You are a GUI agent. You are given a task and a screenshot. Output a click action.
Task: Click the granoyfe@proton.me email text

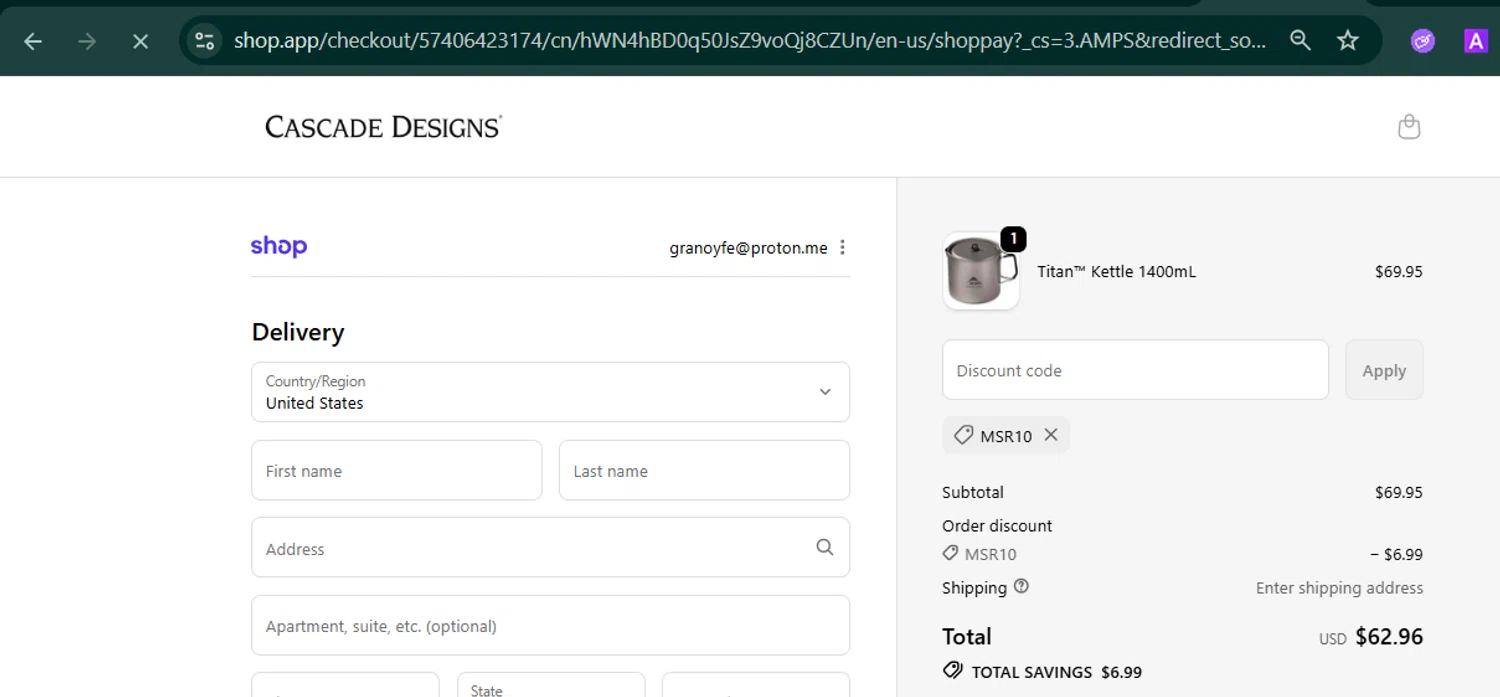pos(748,248)
